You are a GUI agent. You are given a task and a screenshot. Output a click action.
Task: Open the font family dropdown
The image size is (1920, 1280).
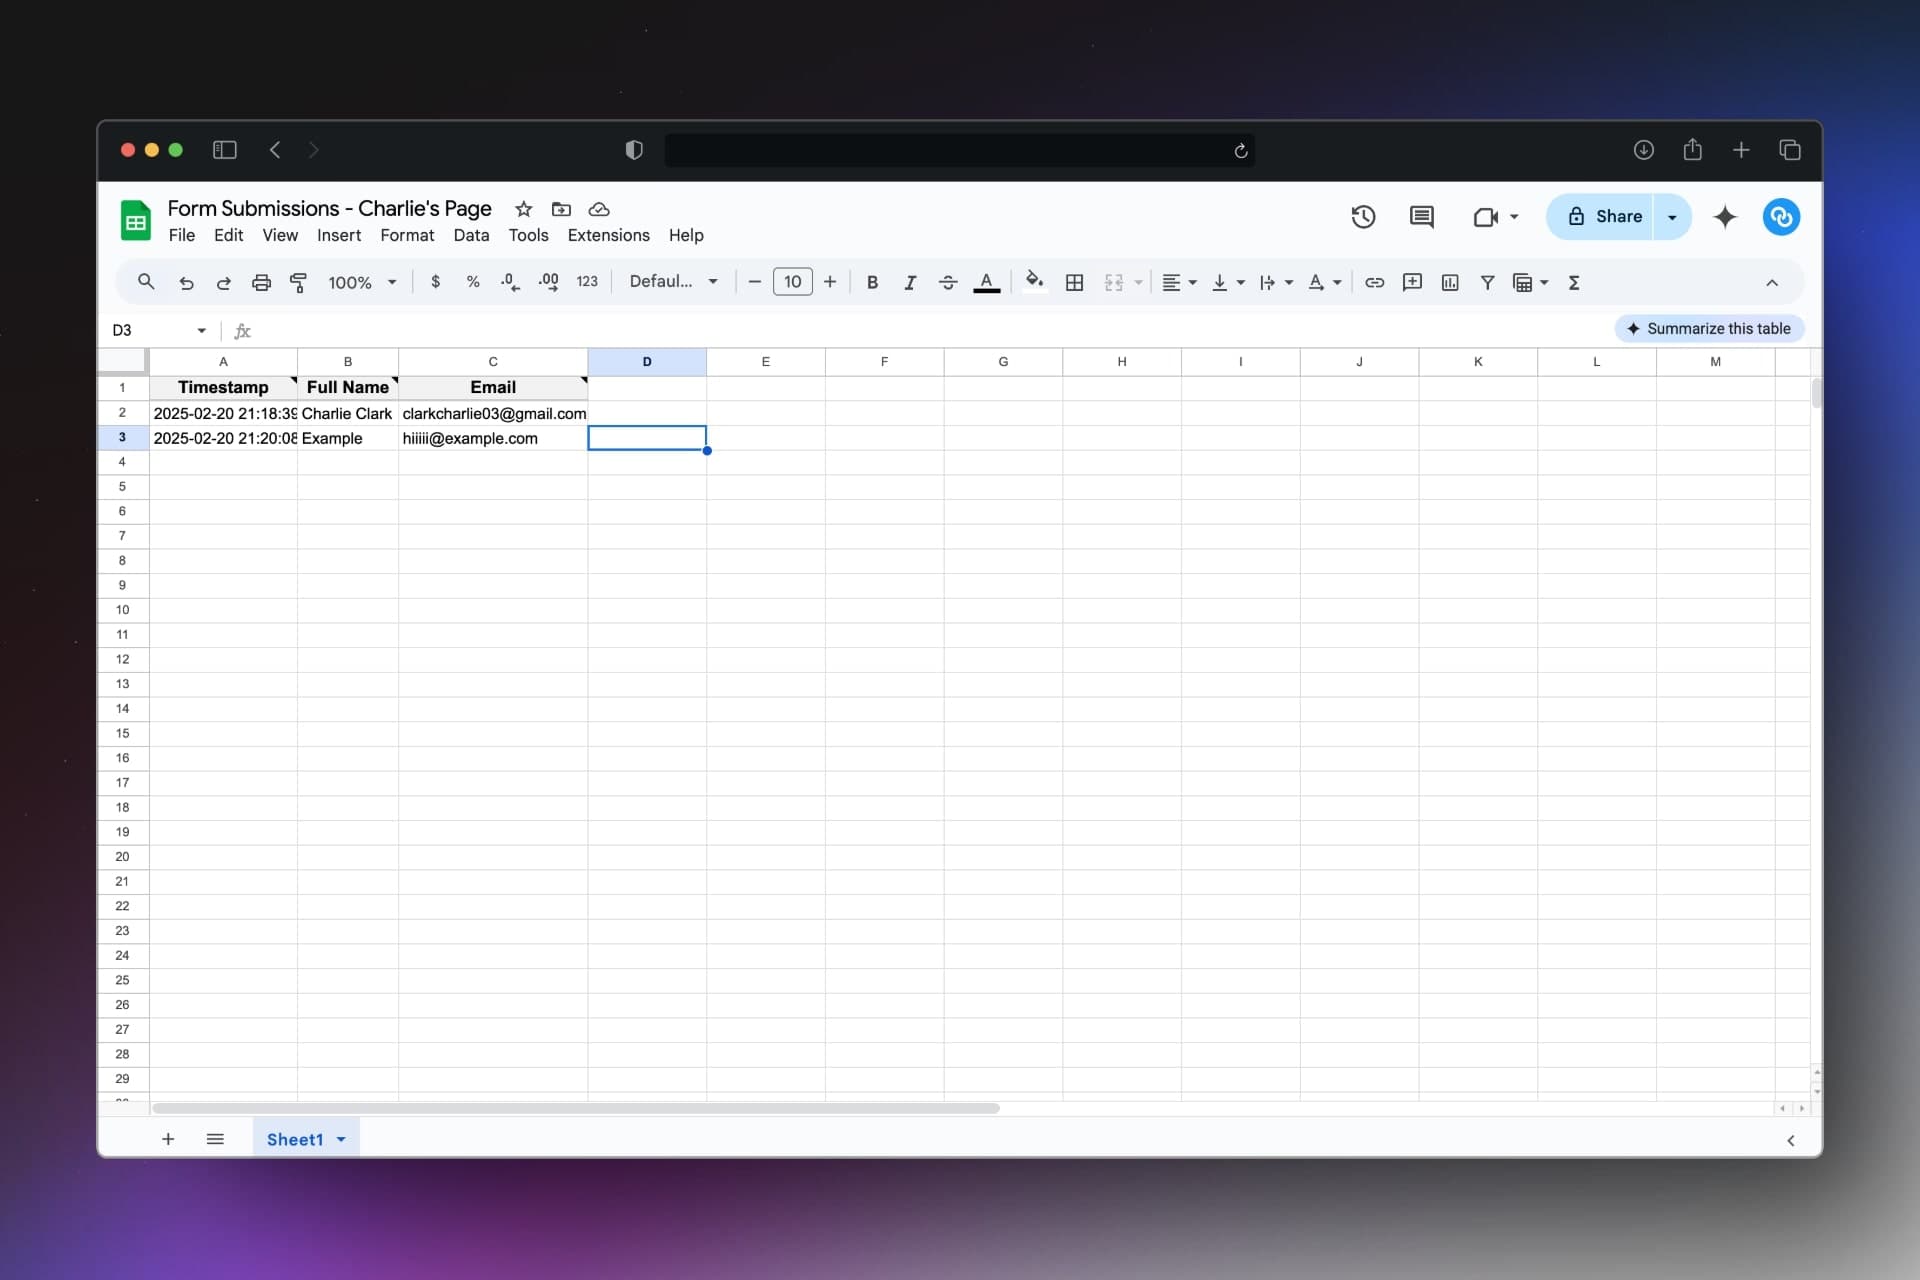pos(673,282)
